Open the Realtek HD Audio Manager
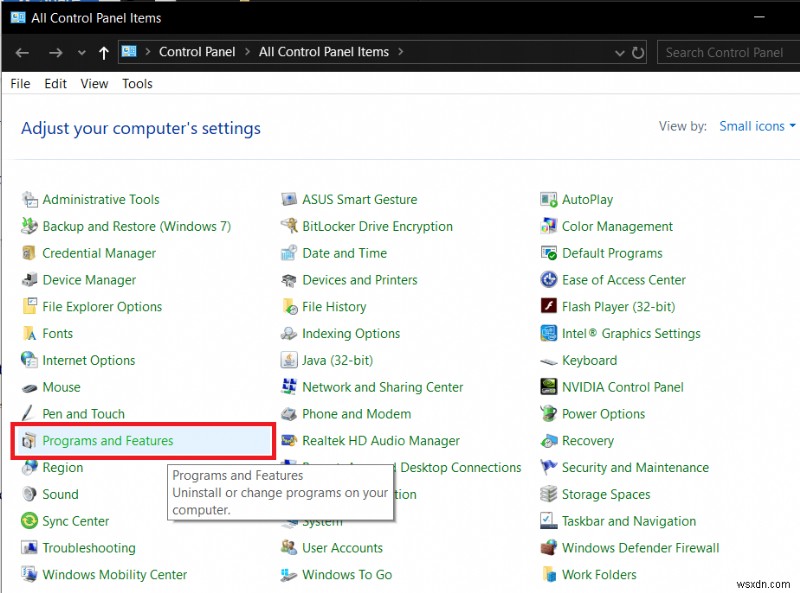The width and height of the screenshot is (800, 593). click(383, 440)
